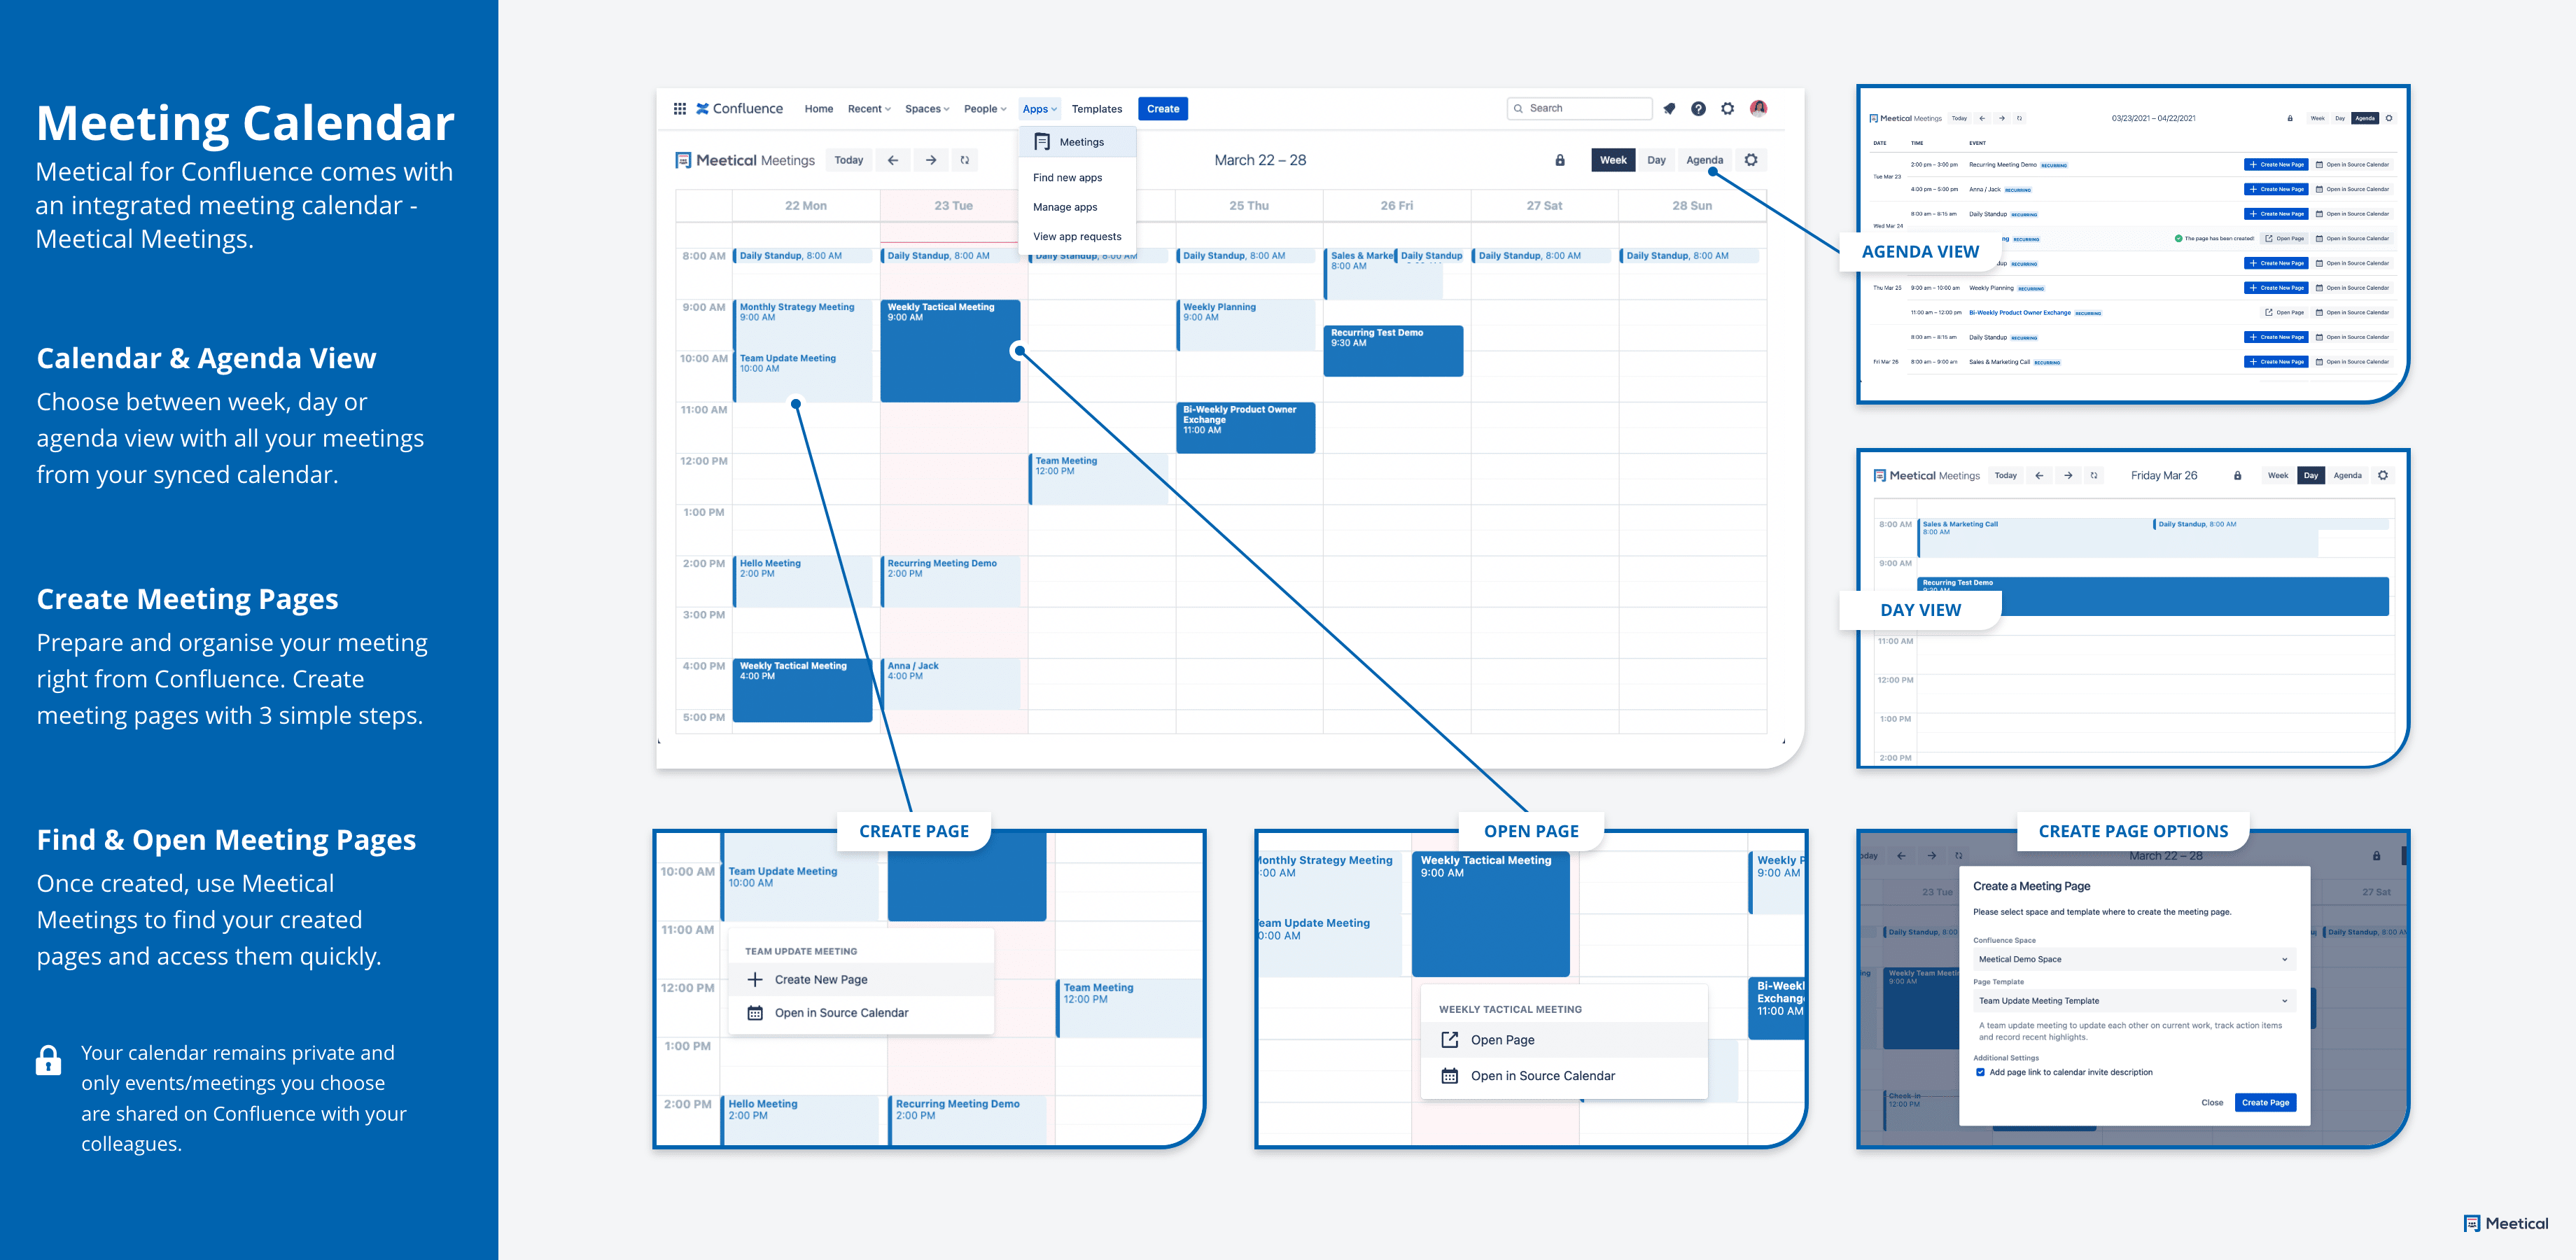
Task: Select Manage apps menu entry
Action: click(x=1065, y=207)
